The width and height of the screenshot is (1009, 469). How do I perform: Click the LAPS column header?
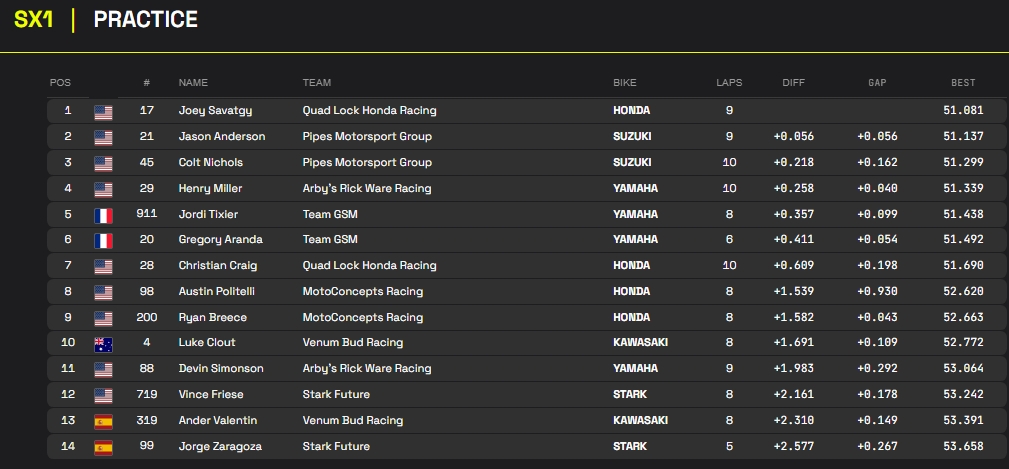(729, 83)
